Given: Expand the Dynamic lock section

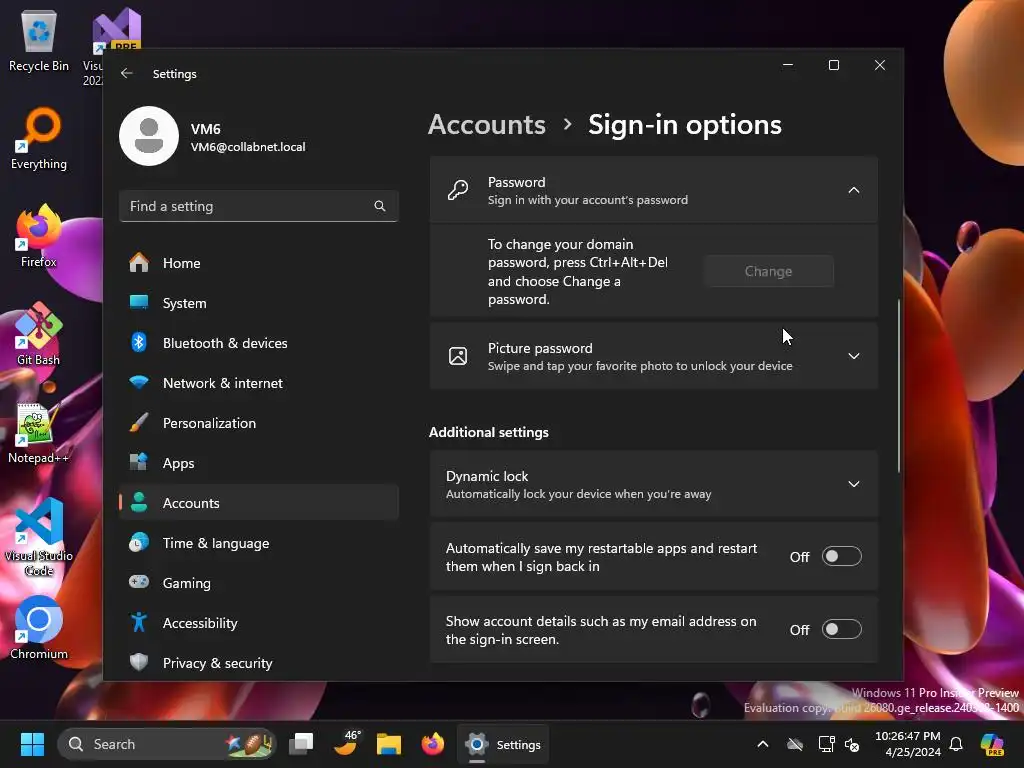Looking at the screenshot, I should [x=854, y=484].
